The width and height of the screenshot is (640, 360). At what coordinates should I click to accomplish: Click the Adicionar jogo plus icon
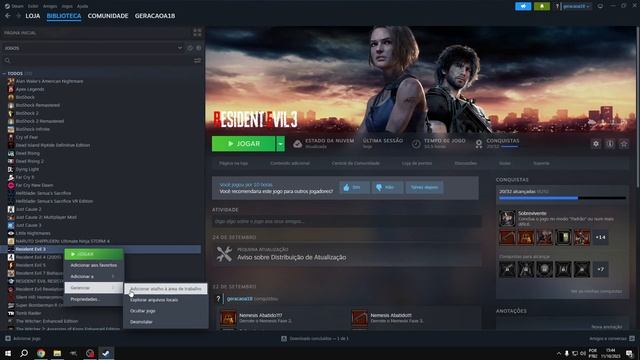point(8,338)
